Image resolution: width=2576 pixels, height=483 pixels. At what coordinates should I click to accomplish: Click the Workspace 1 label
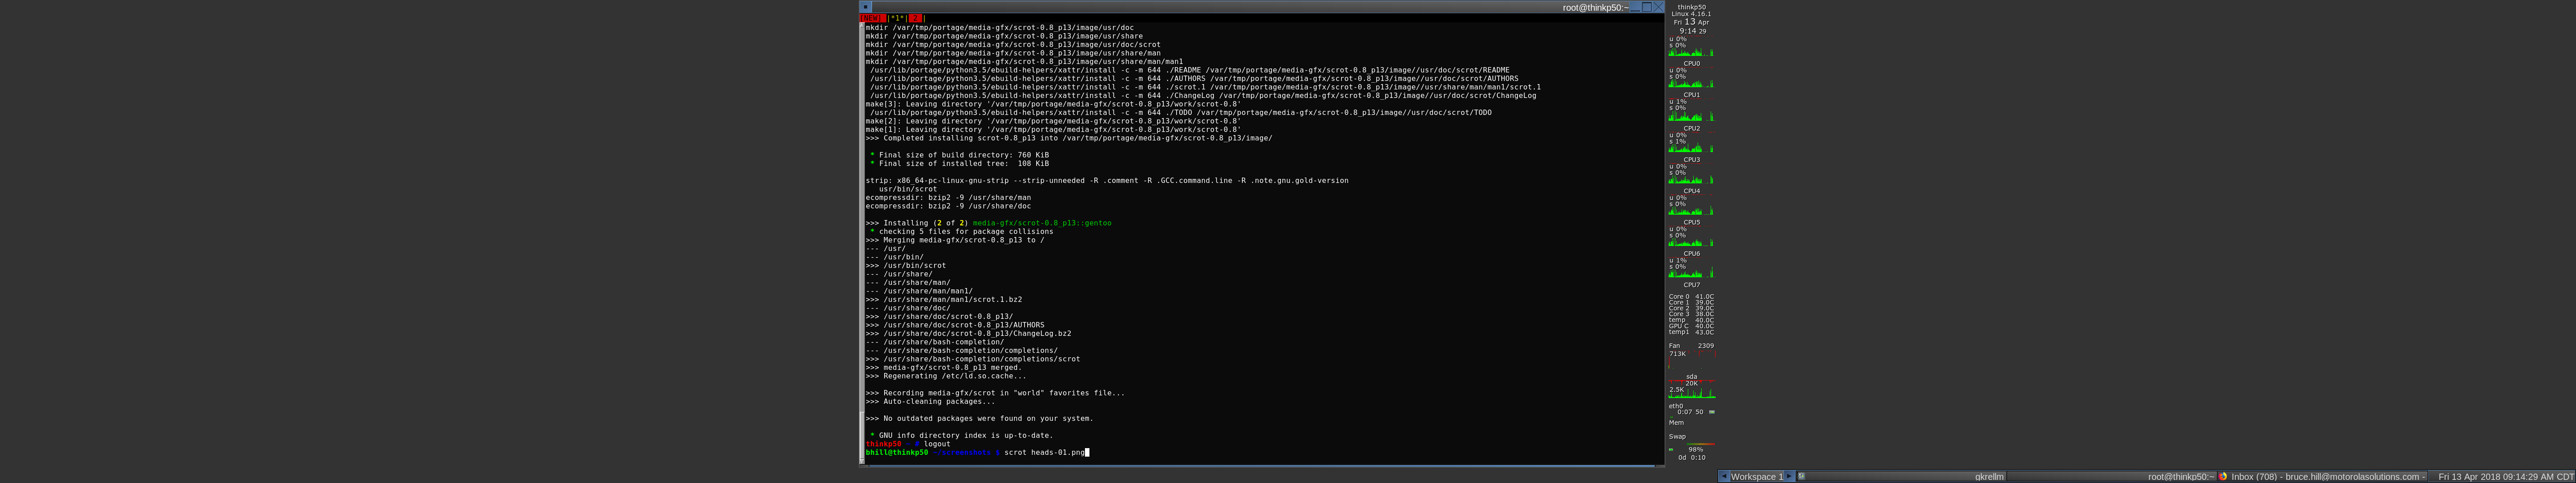[x=1757, y=477]
